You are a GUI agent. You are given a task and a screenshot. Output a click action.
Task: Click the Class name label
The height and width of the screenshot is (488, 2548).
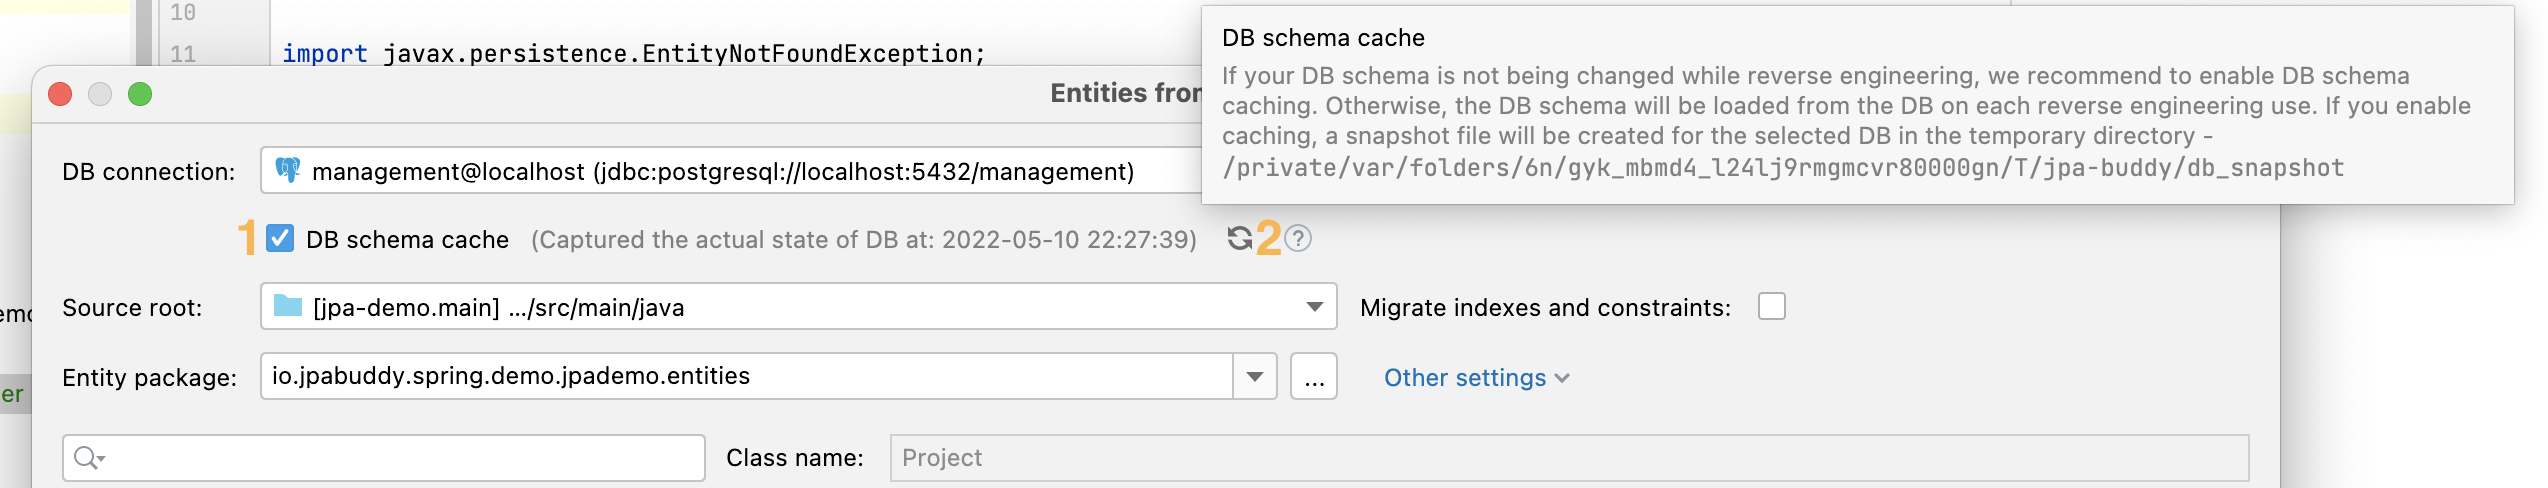click(x=795, y=458)
